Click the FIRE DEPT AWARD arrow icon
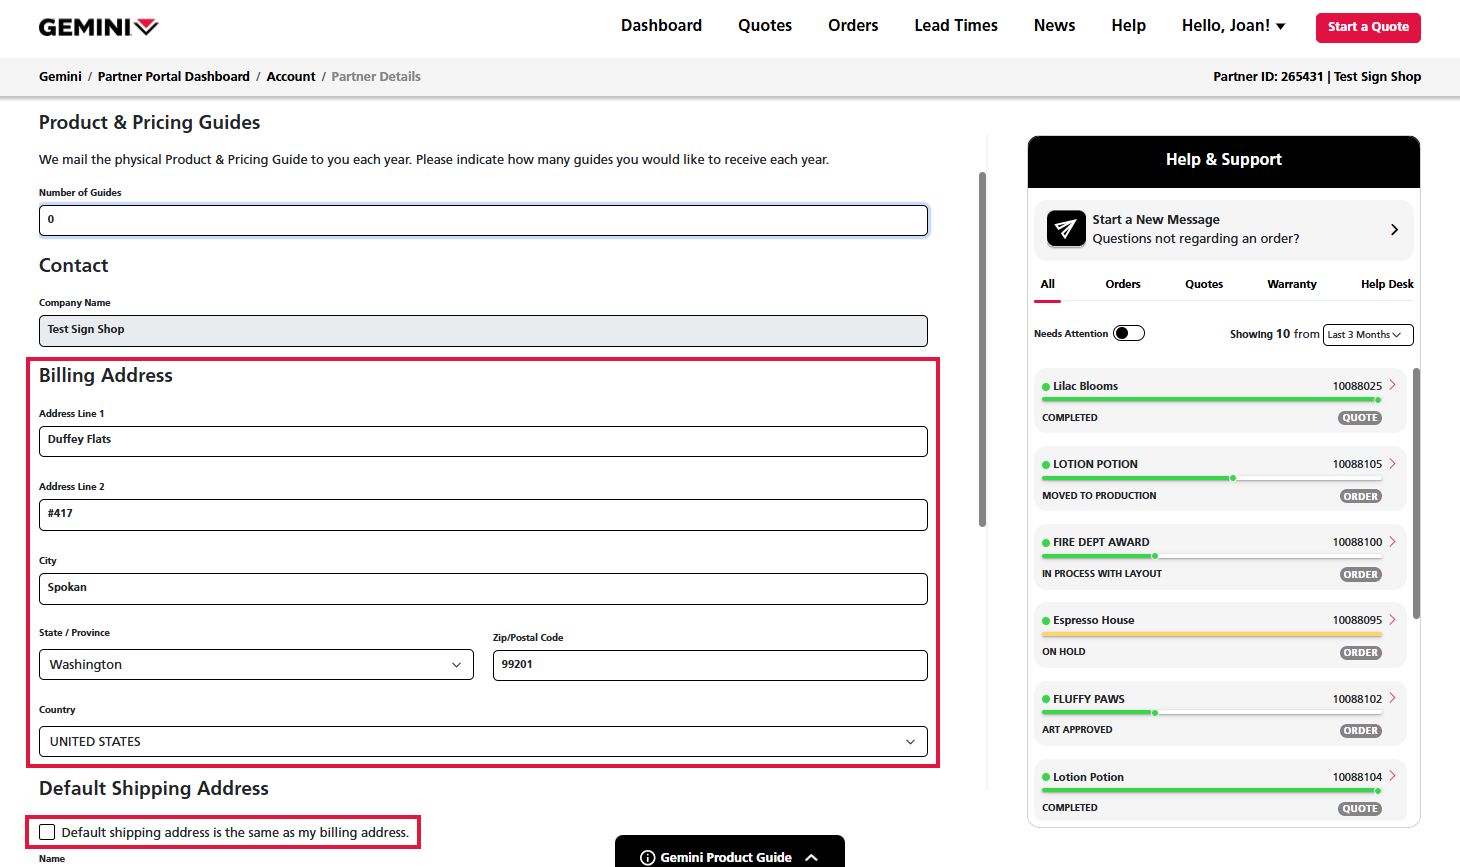The image size is (1460, 867). pyautogui.click(x=1392, y=541)
